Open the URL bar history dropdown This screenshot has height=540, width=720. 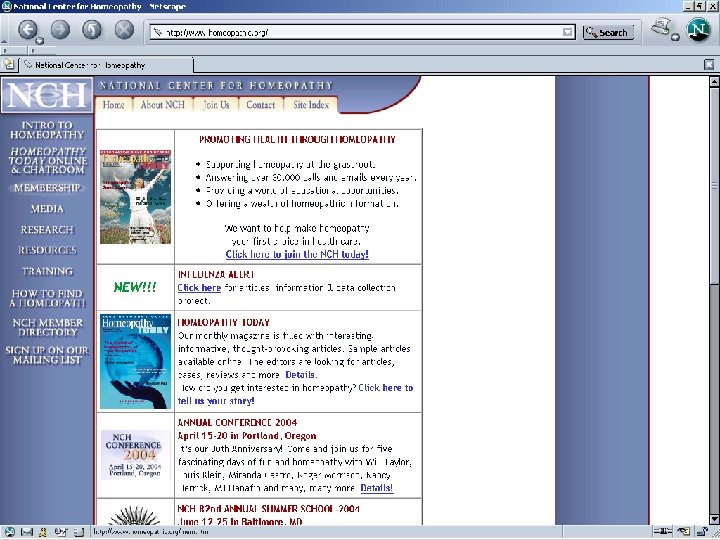tap(568, 32)
